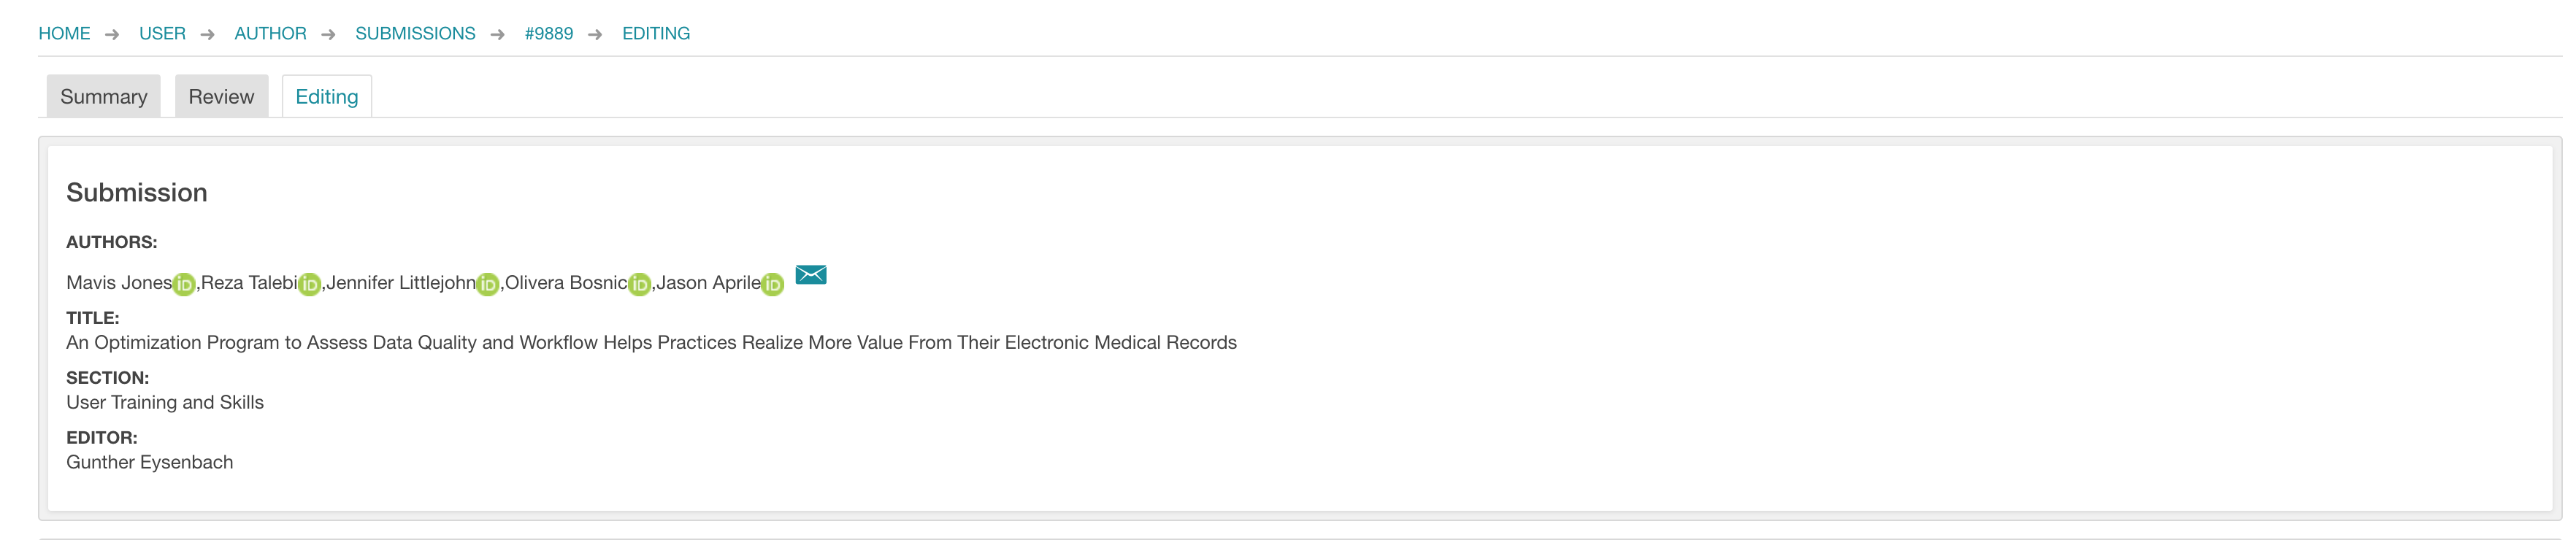
Task: Click the USER breadcrumb link
Action: (162, 34)
